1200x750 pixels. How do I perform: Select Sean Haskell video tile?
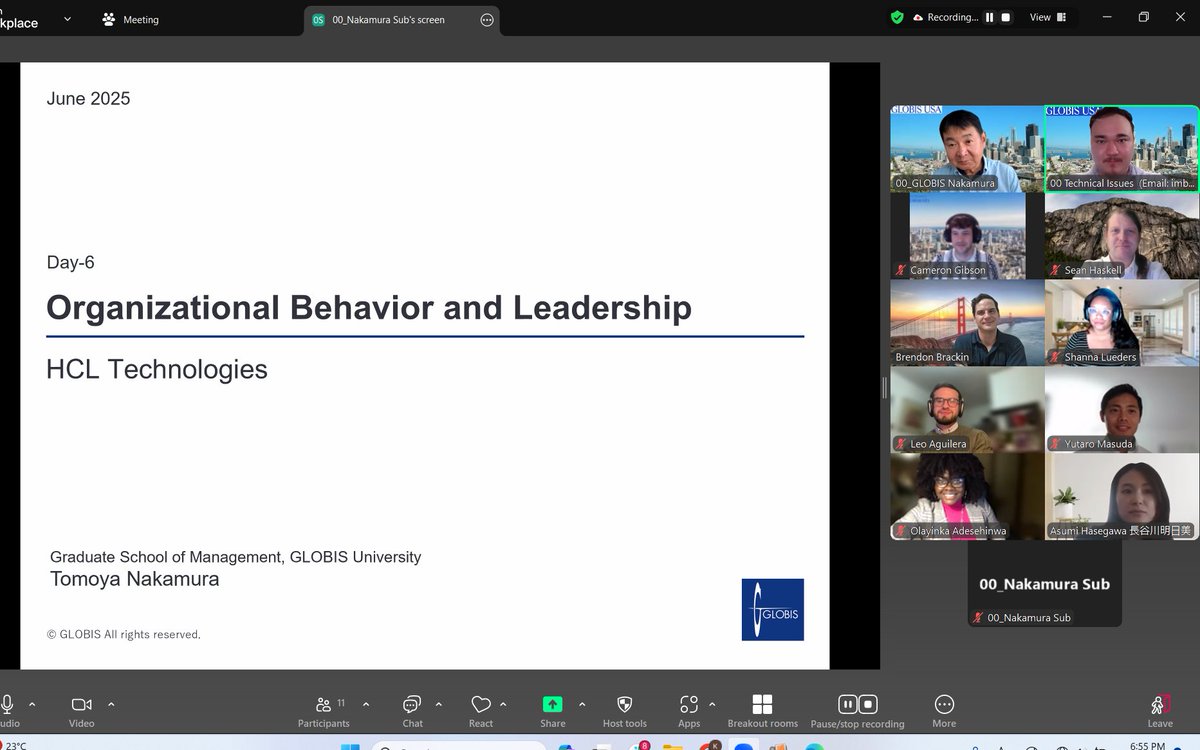[x=1121, y=235]
